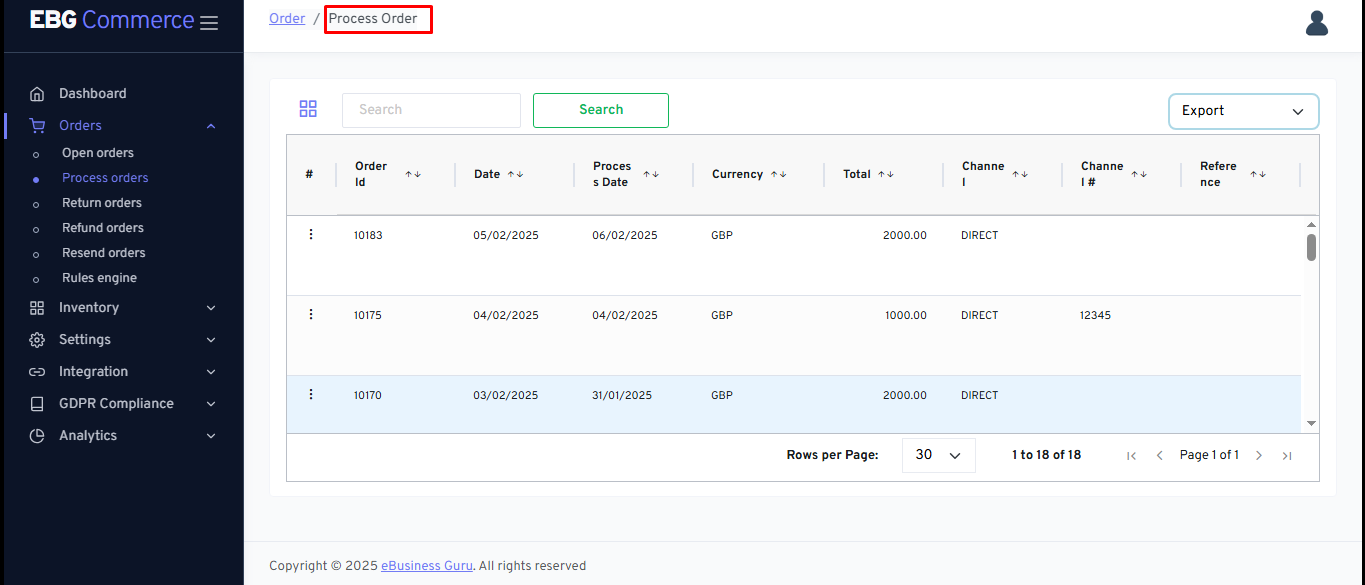Open the hamburger navigation menu
Image resolution: width=1365 pixels, height=585 pixels.
click(209, 22)
